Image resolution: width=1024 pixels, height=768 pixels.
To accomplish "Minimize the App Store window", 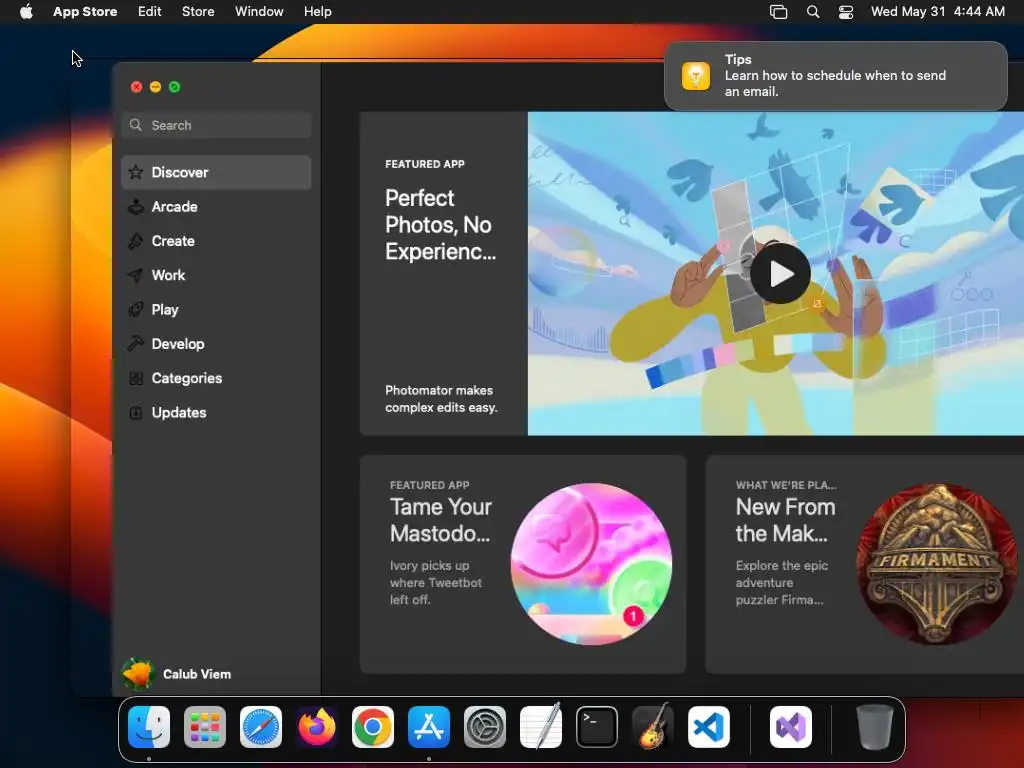I will pyautogui.click(x=155, y=87).
